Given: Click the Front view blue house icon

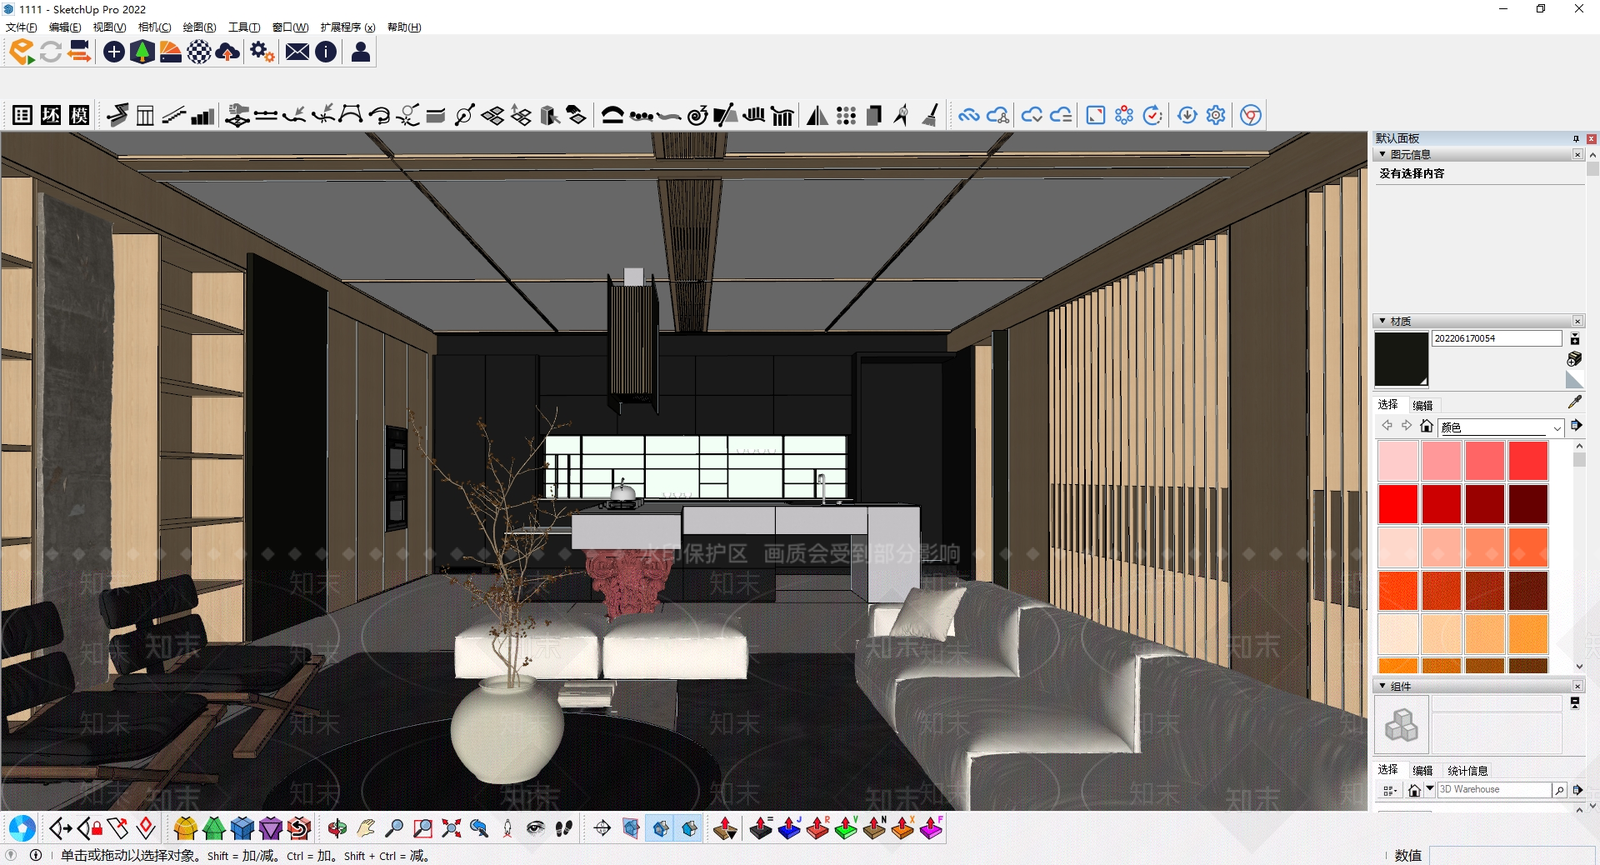Looking at the screenshot, I should pos(242,828).
